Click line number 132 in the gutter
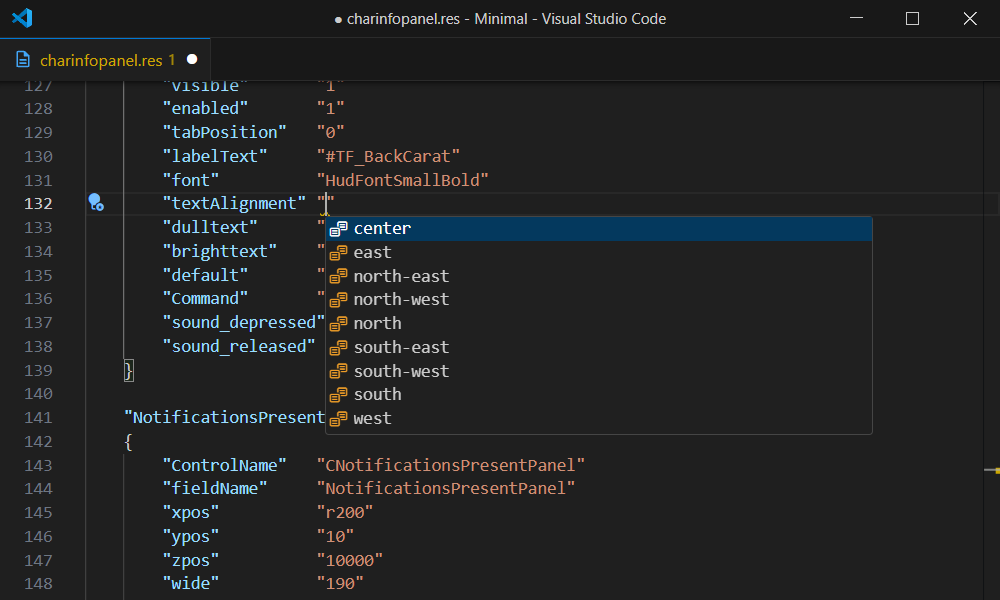The width and height of the screenshot is (1000, 600). coord(38,203)
